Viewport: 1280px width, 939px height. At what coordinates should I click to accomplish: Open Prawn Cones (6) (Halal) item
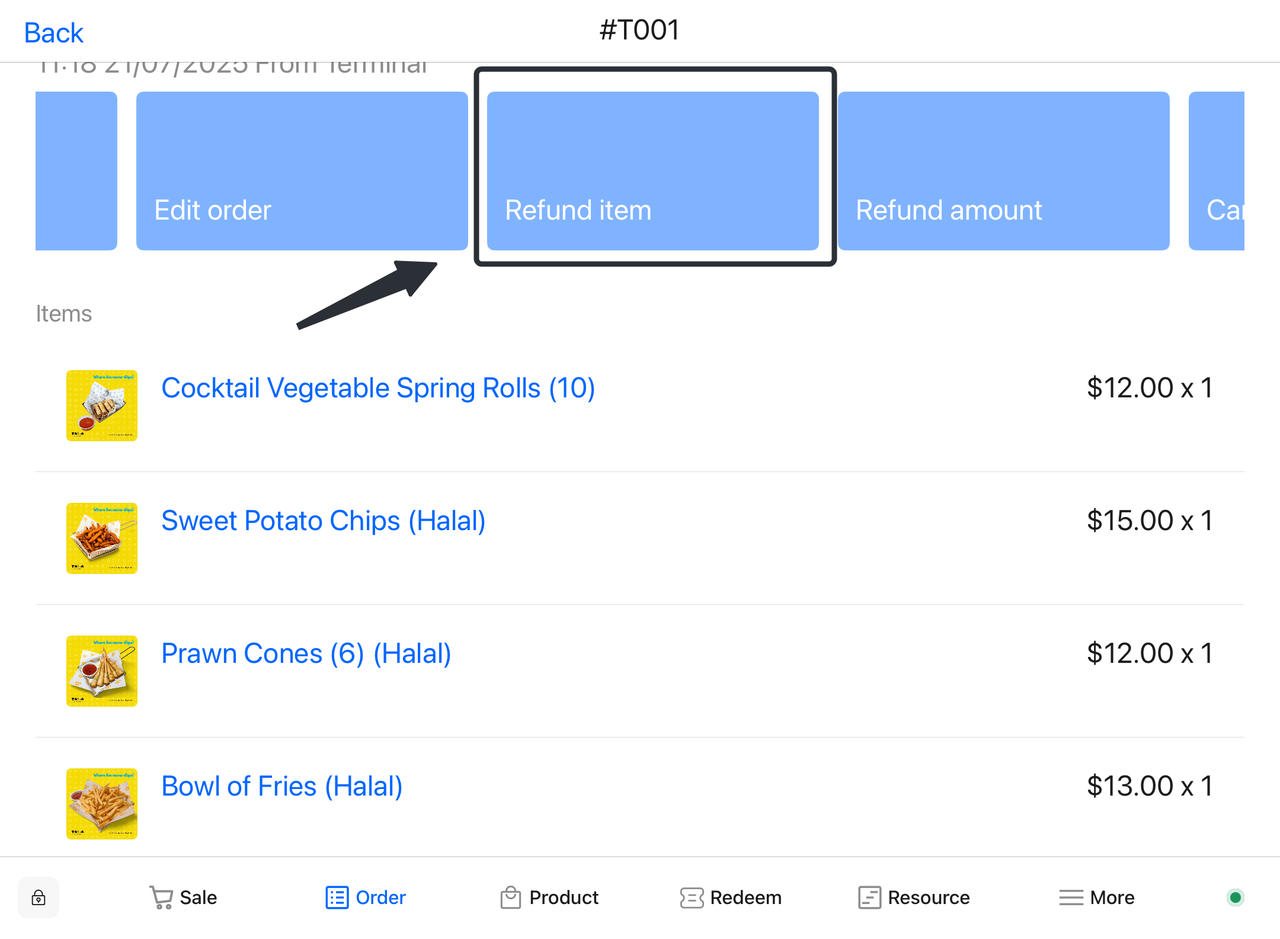coord(306,654)
